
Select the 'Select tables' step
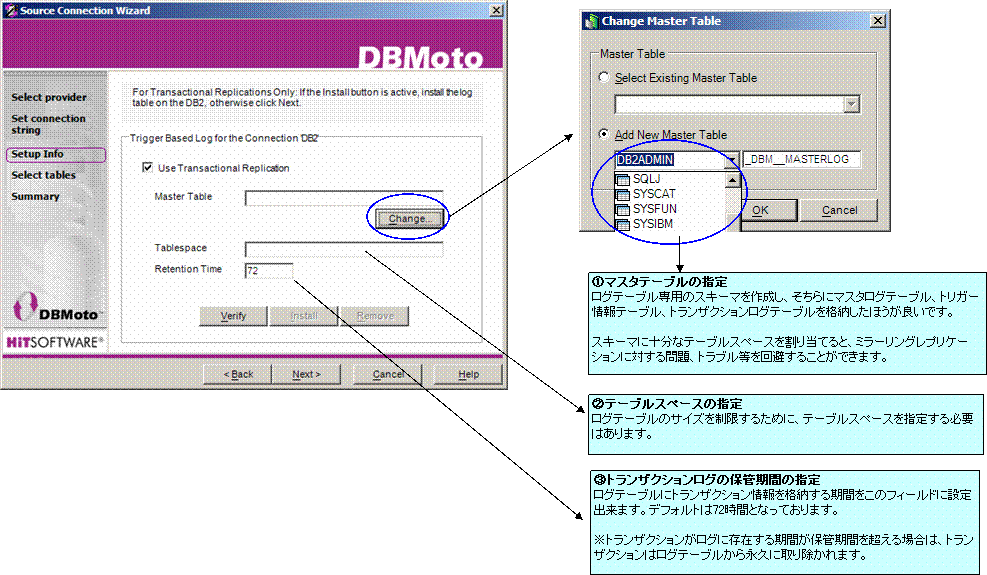43,175
